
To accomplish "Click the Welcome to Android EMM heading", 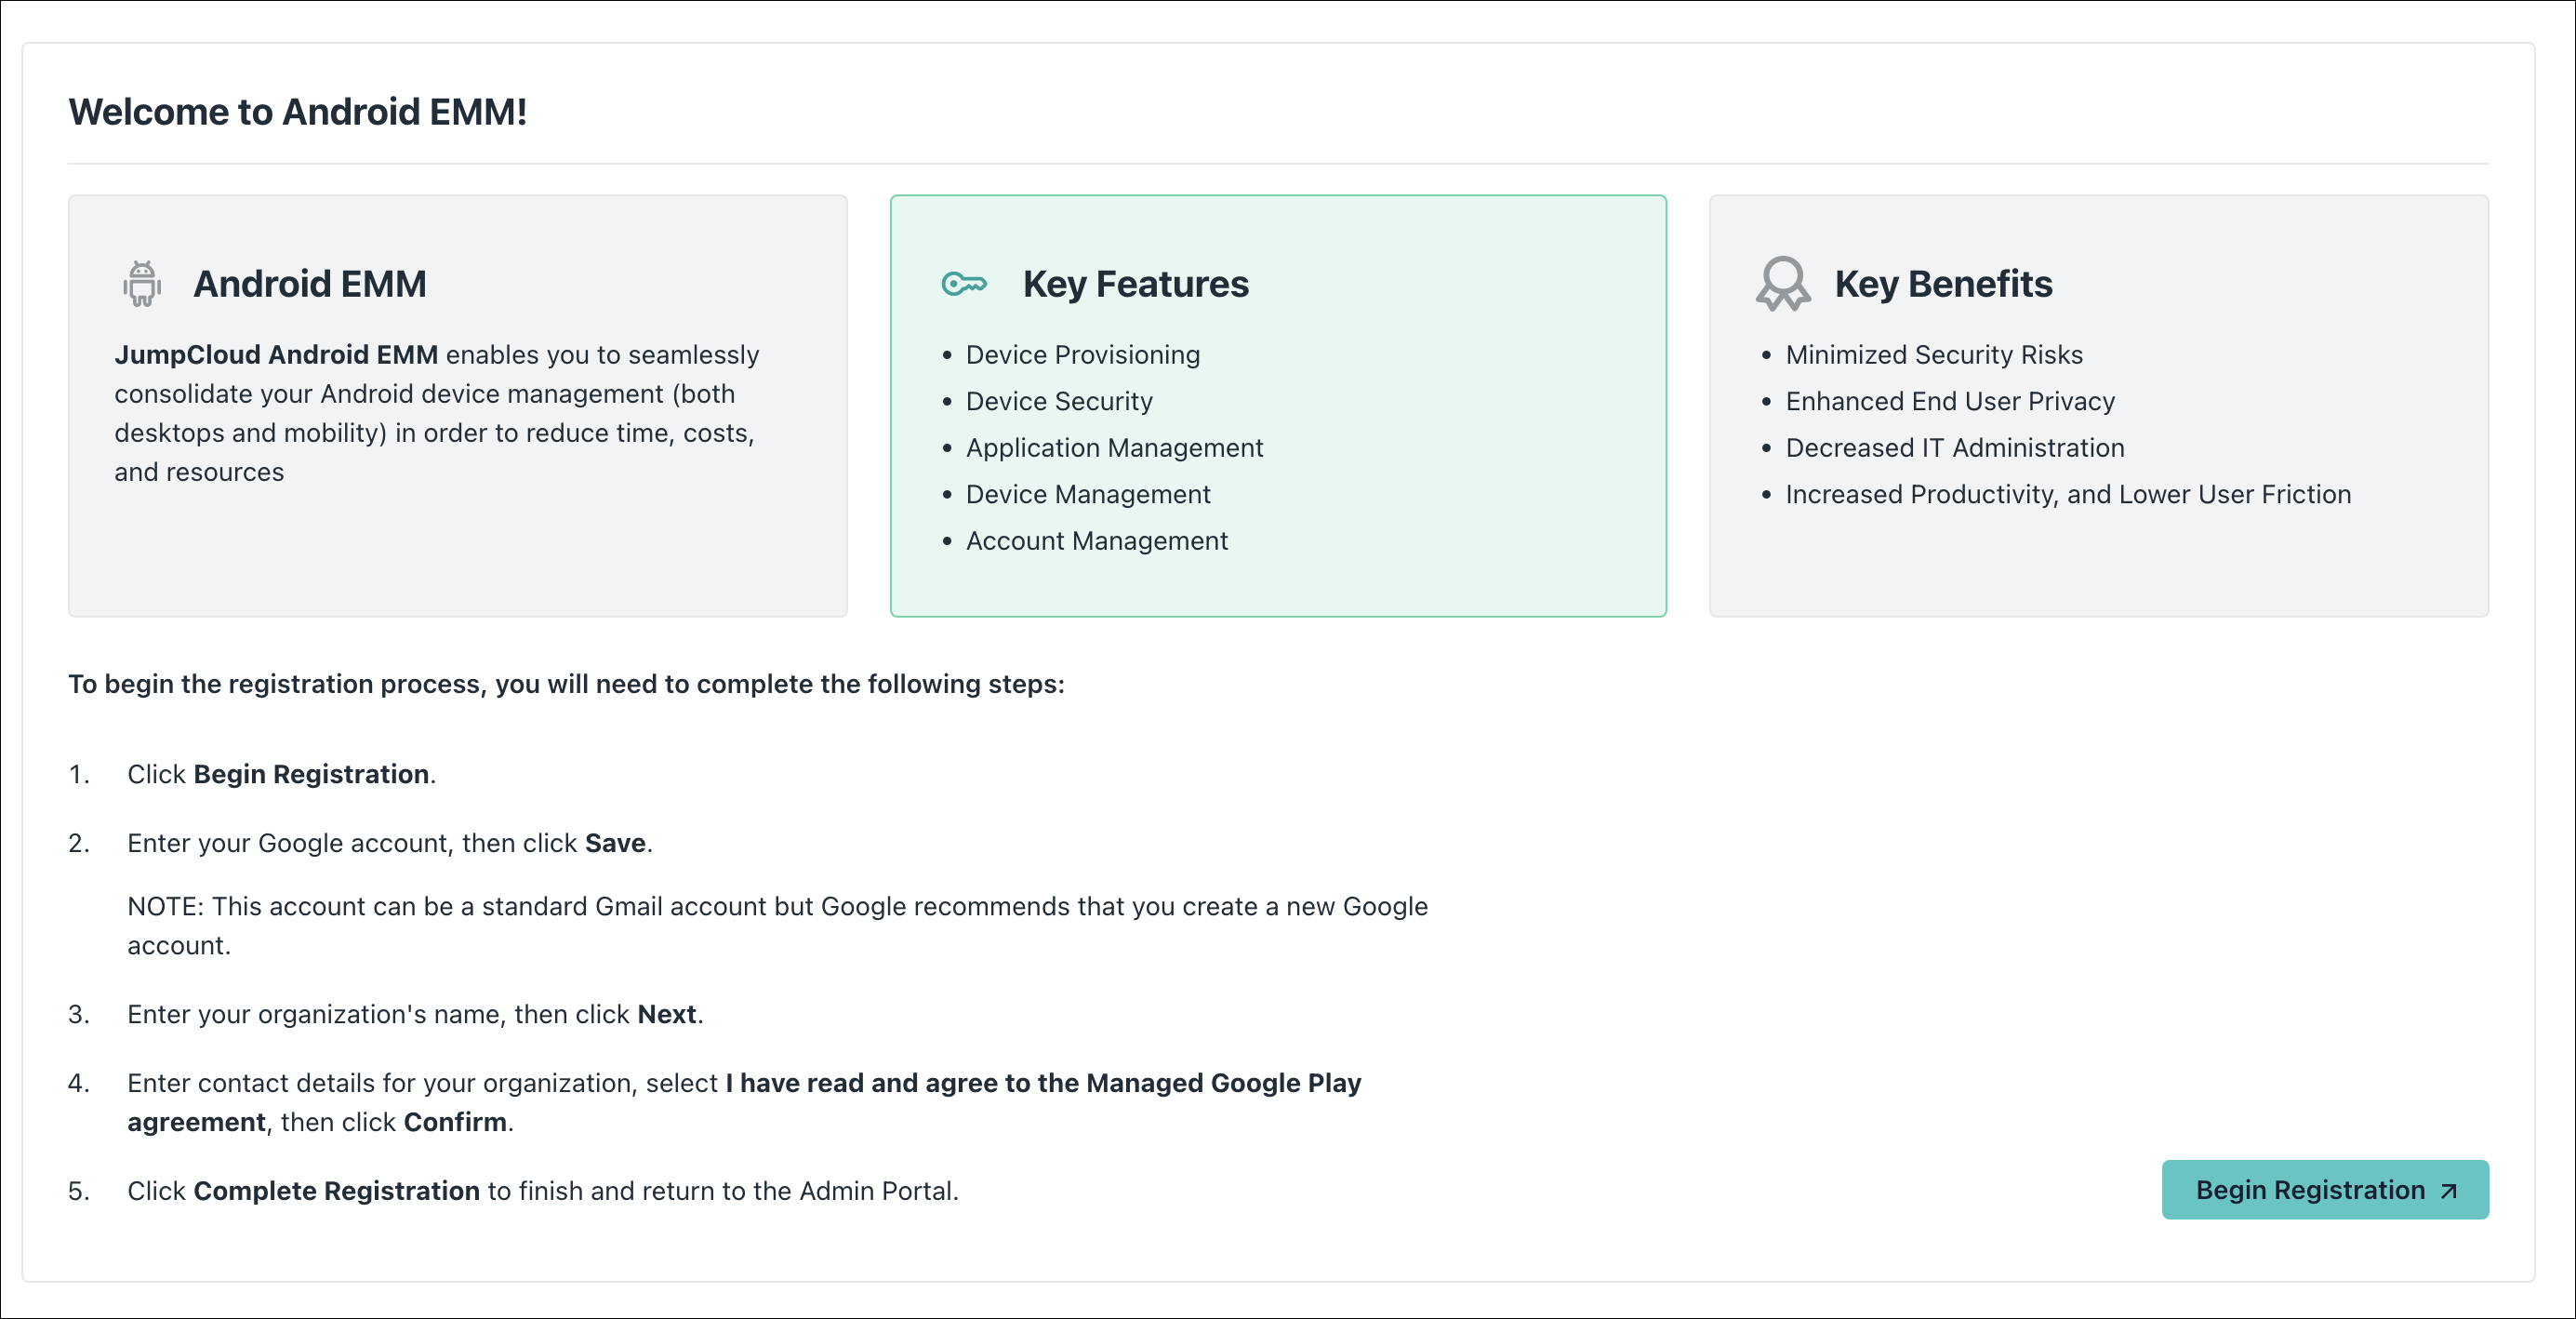I will [297, 112].
